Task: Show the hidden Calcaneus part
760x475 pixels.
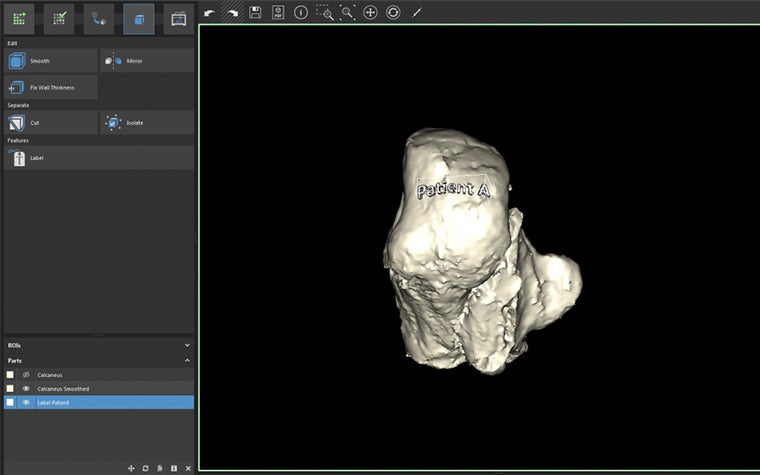Action: point(26,374)
